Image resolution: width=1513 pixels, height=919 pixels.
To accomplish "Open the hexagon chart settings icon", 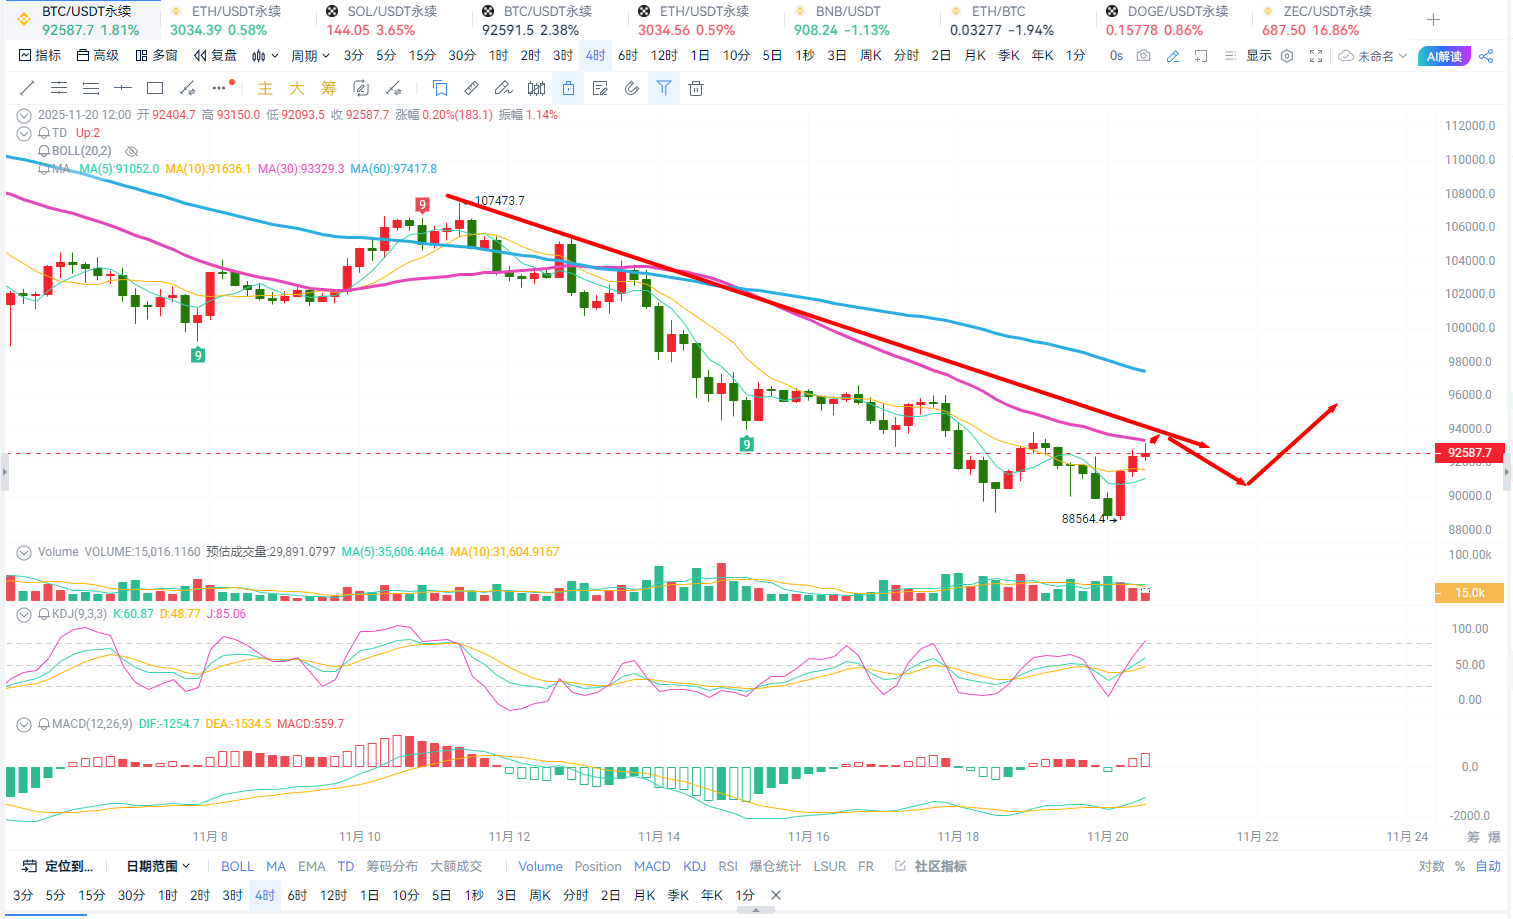I will click(x=1288, y=56).
